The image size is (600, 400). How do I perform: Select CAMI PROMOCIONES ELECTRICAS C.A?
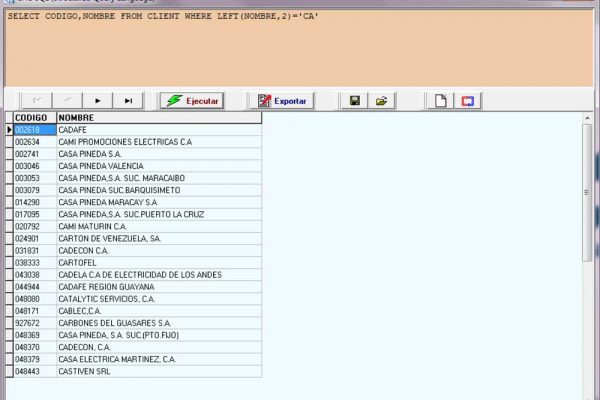tap(159, 142)
